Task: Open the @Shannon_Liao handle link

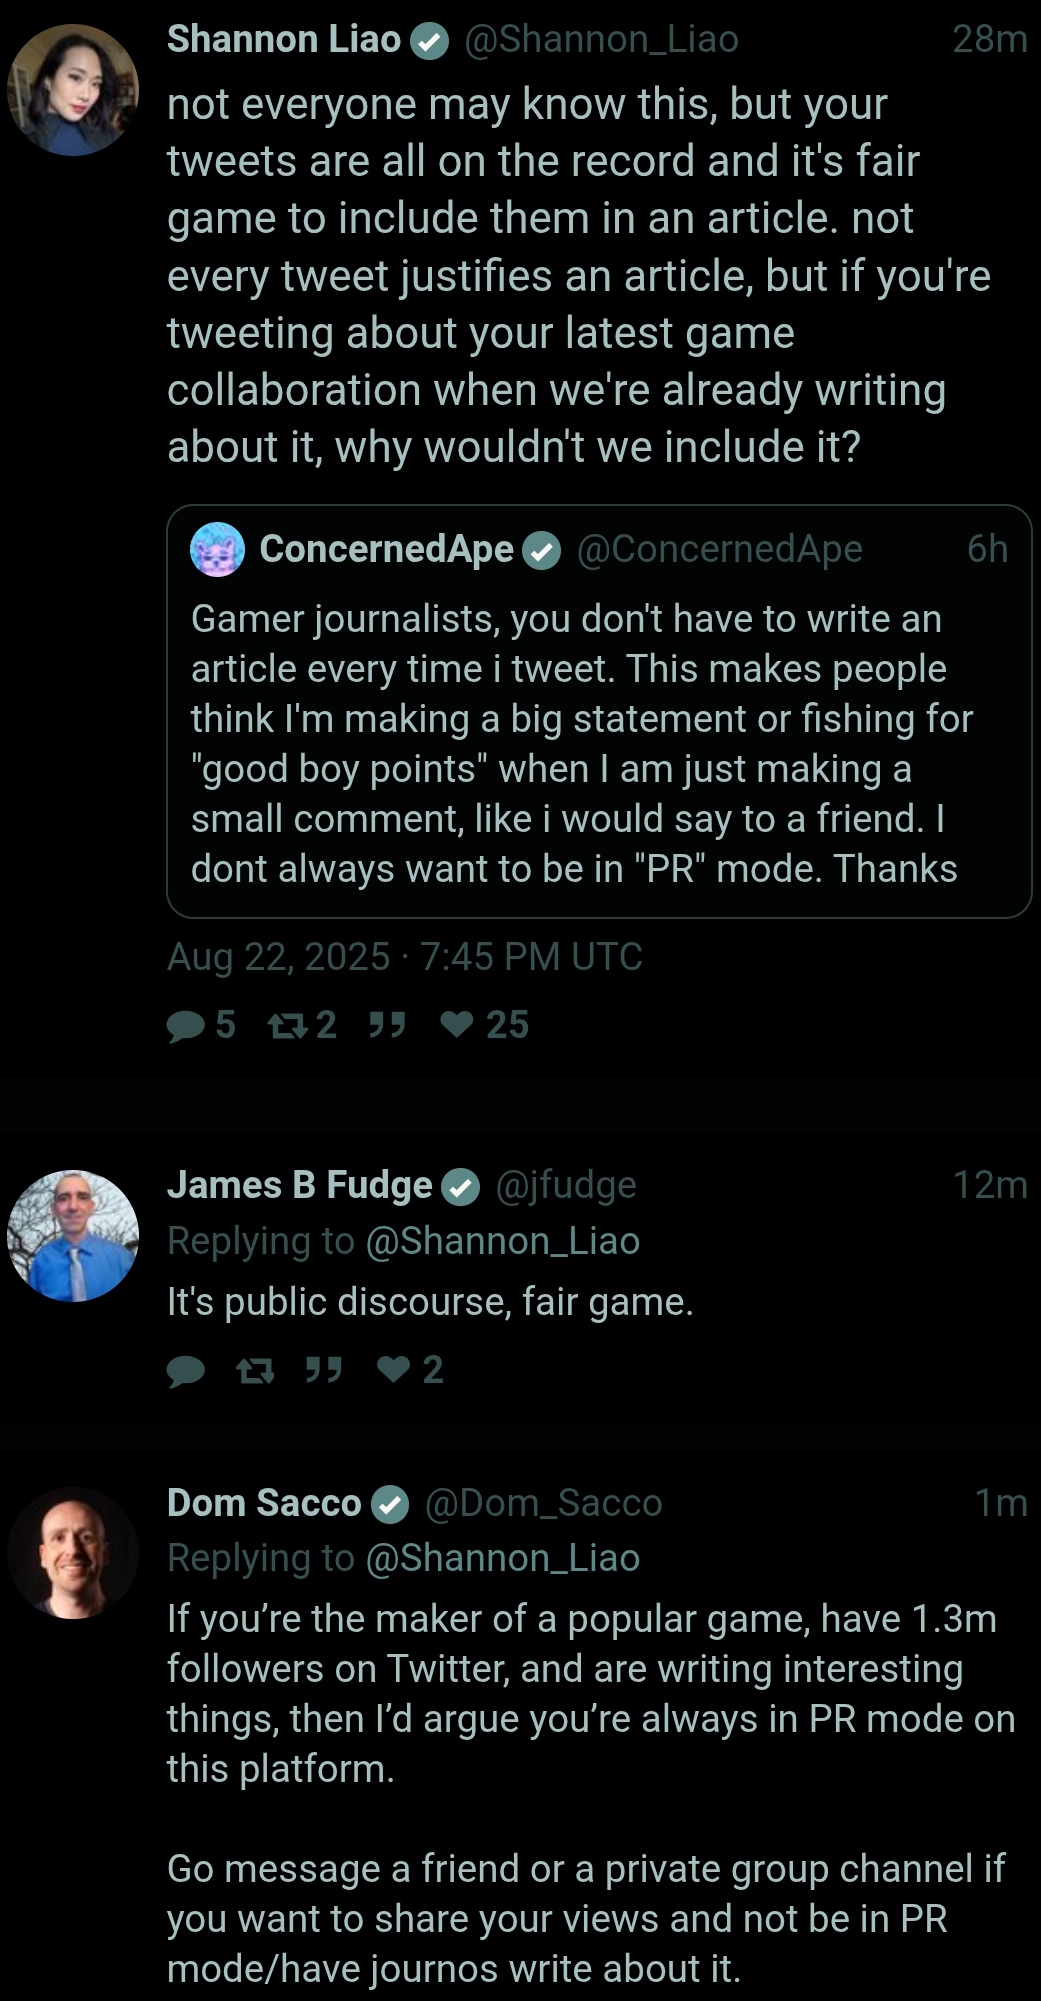Action: [x=601, y=39]
